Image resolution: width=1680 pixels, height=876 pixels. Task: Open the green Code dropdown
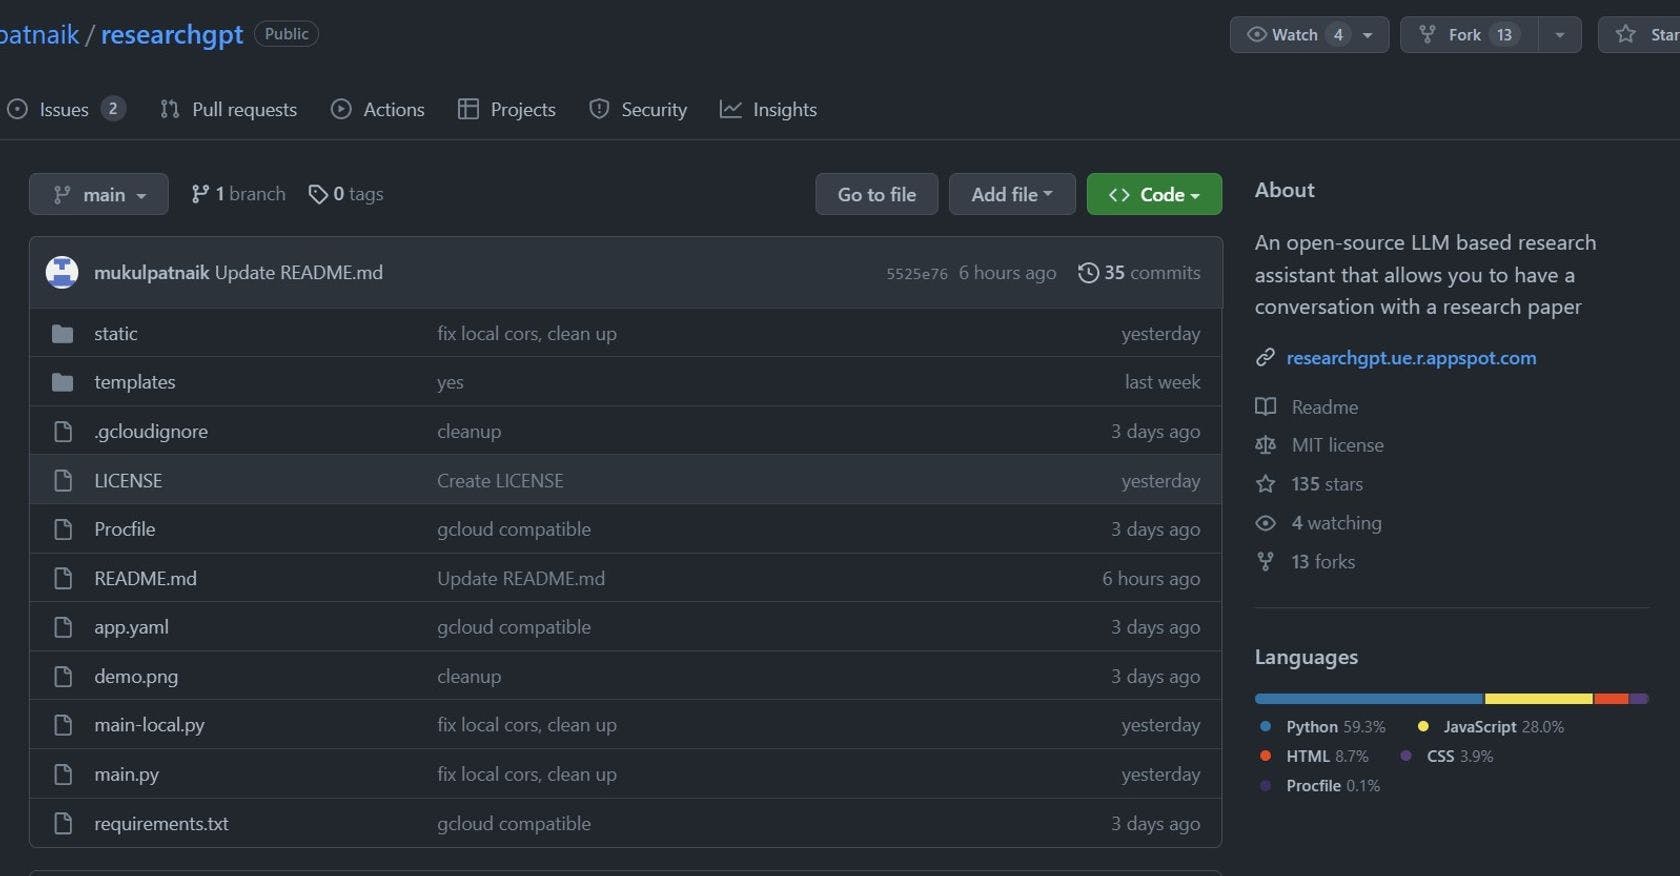pos(1153,194)
